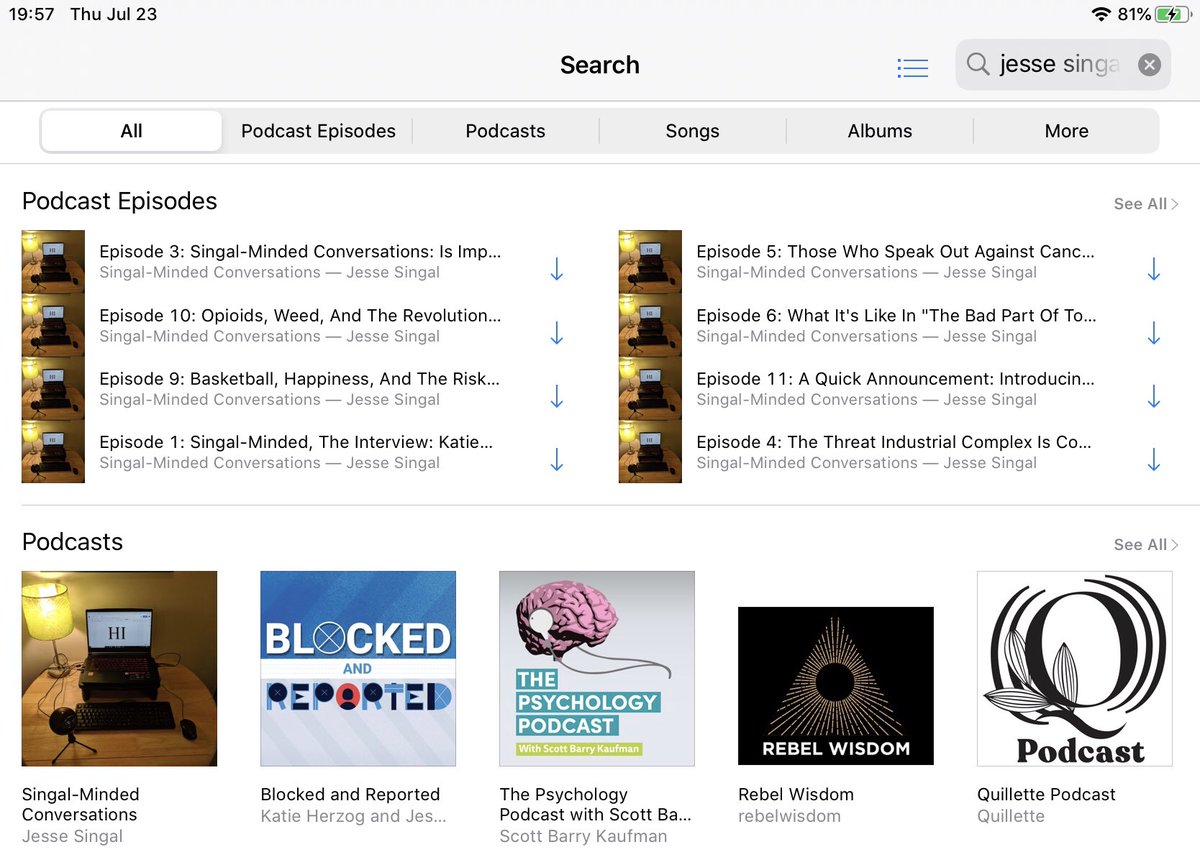Open Episode 4 Threat Industrial Complex title

(x=894, y=442)
